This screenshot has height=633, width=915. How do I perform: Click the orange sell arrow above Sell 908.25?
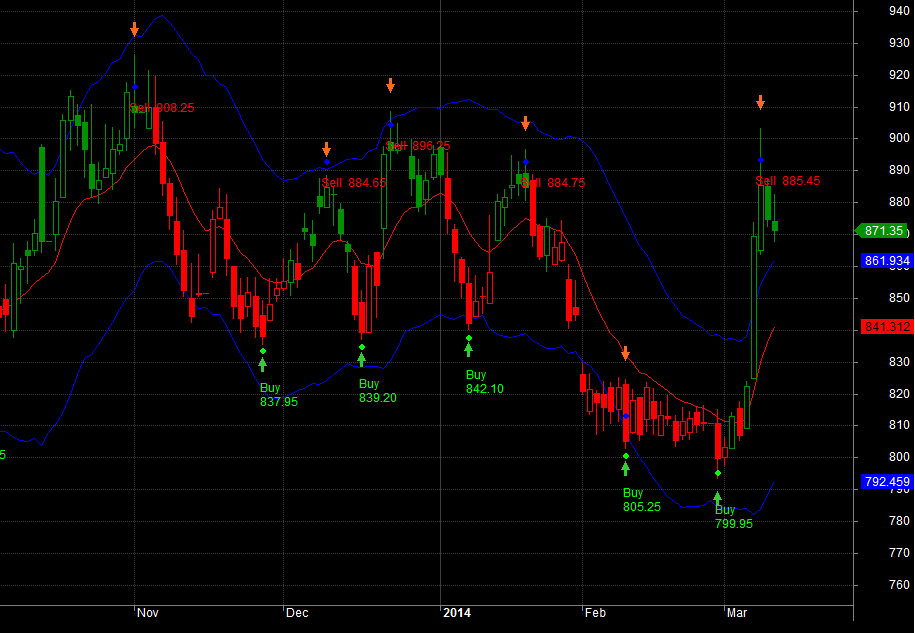click(135, 29)
